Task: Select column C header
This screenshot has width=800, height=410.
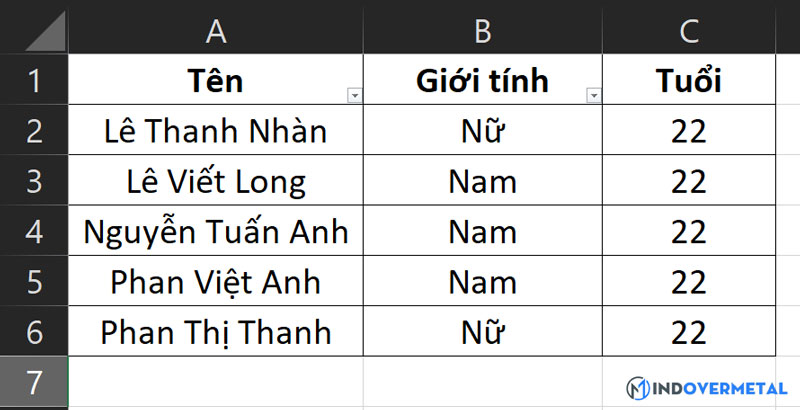Action: 689,30
